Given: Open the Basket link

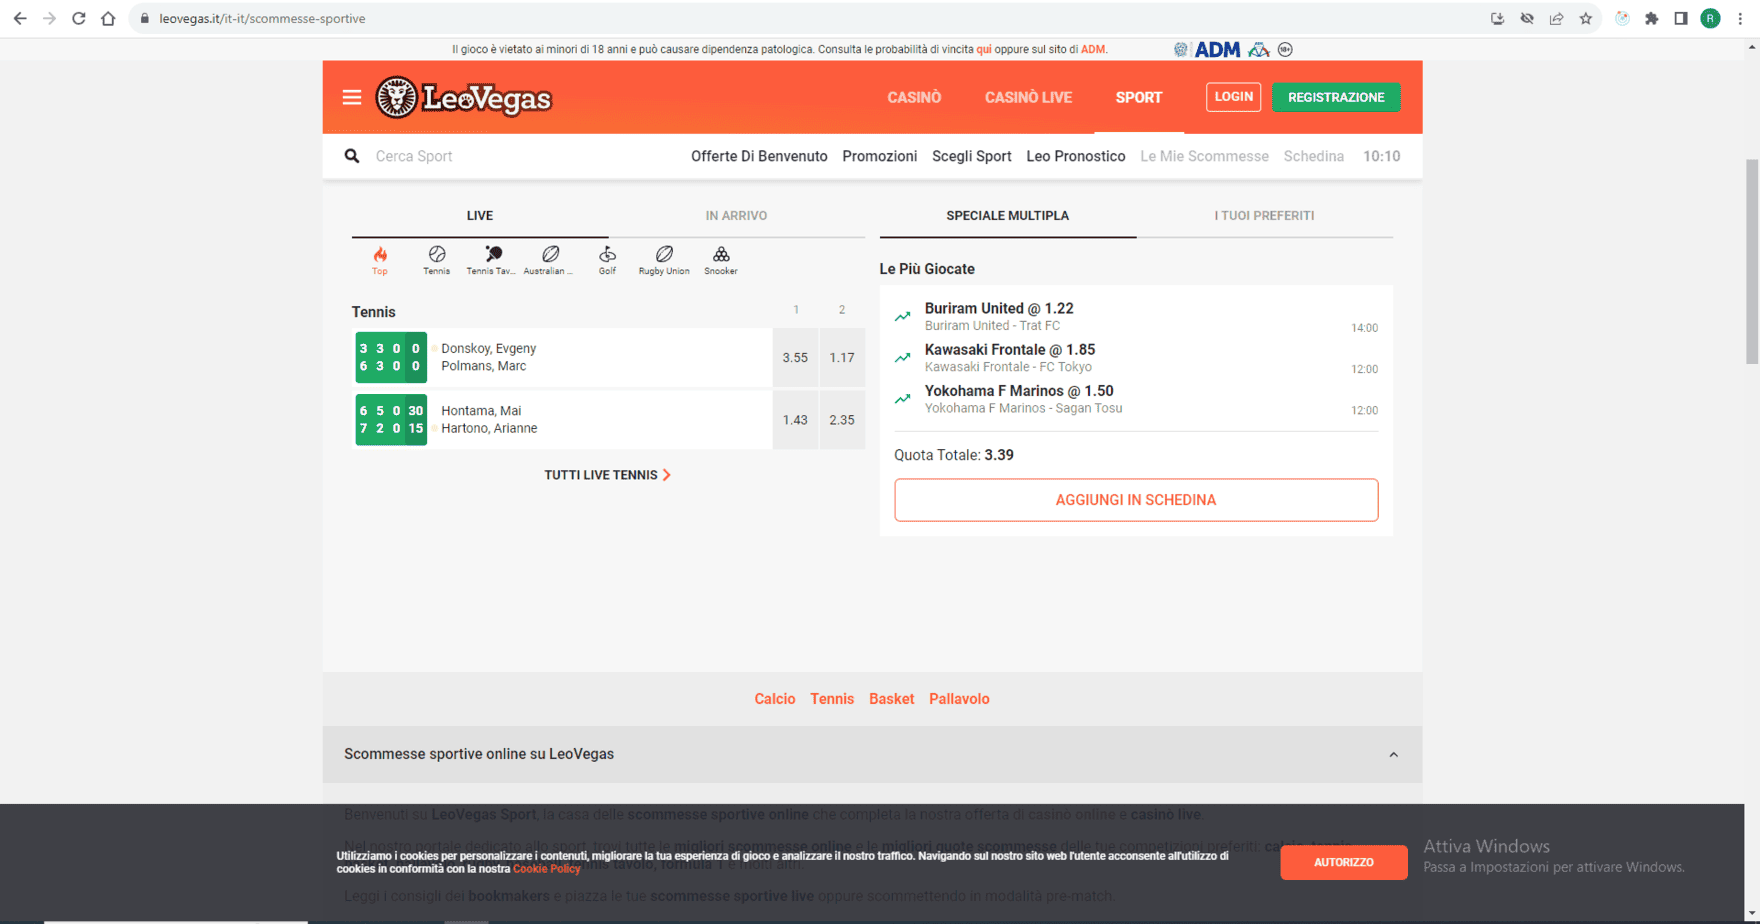Looking at the screenshot, I should [892, 699].
